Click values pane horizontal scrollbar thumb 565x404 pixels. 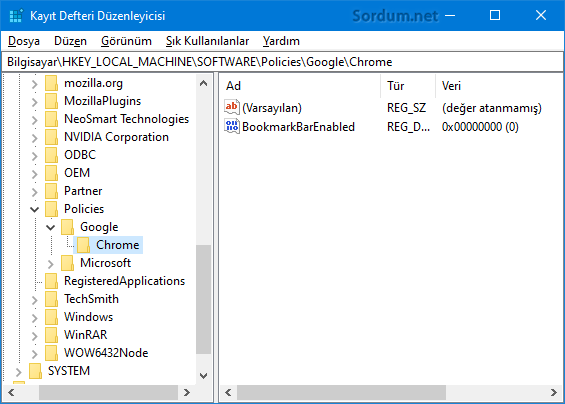(341, 392)
